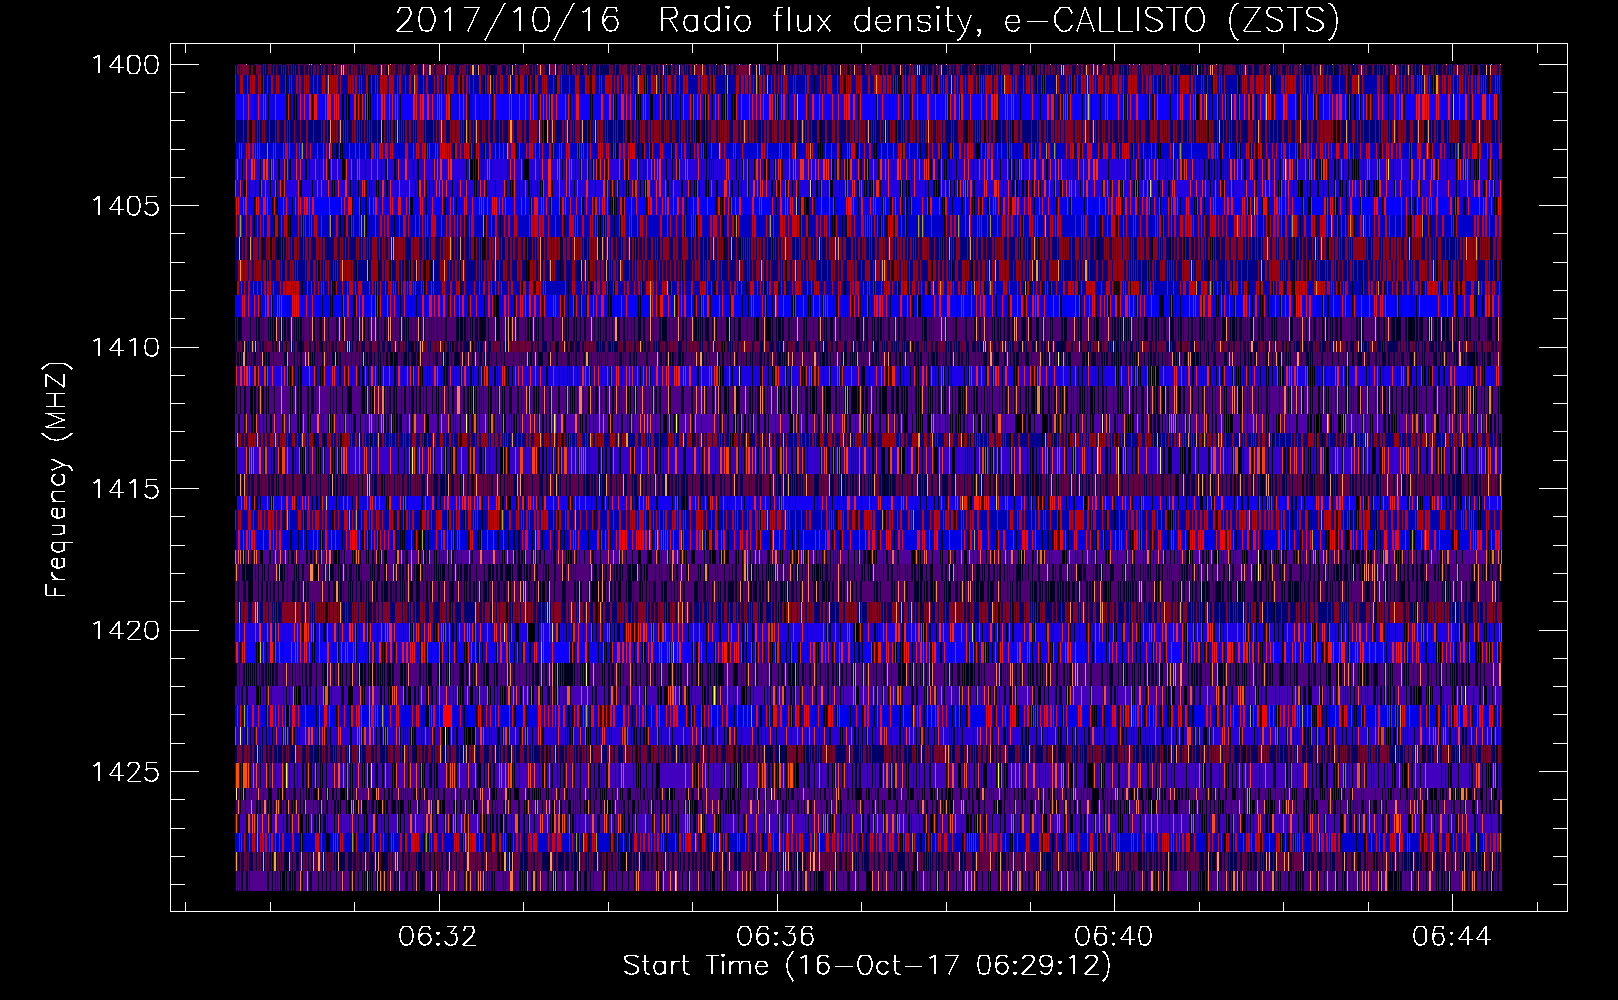Select the 1405 frequency tick label
Viewport: 1618px width, 1000px height.
pos(125,206)
